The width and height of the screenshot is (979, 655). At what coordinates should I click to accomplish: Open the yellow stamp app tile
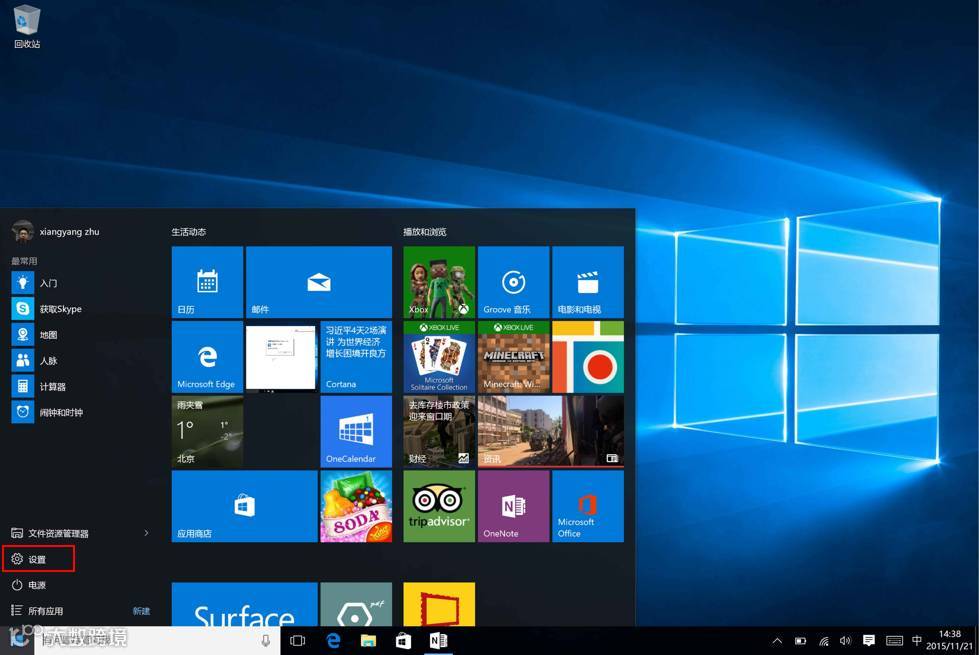(x=439, y=604)
